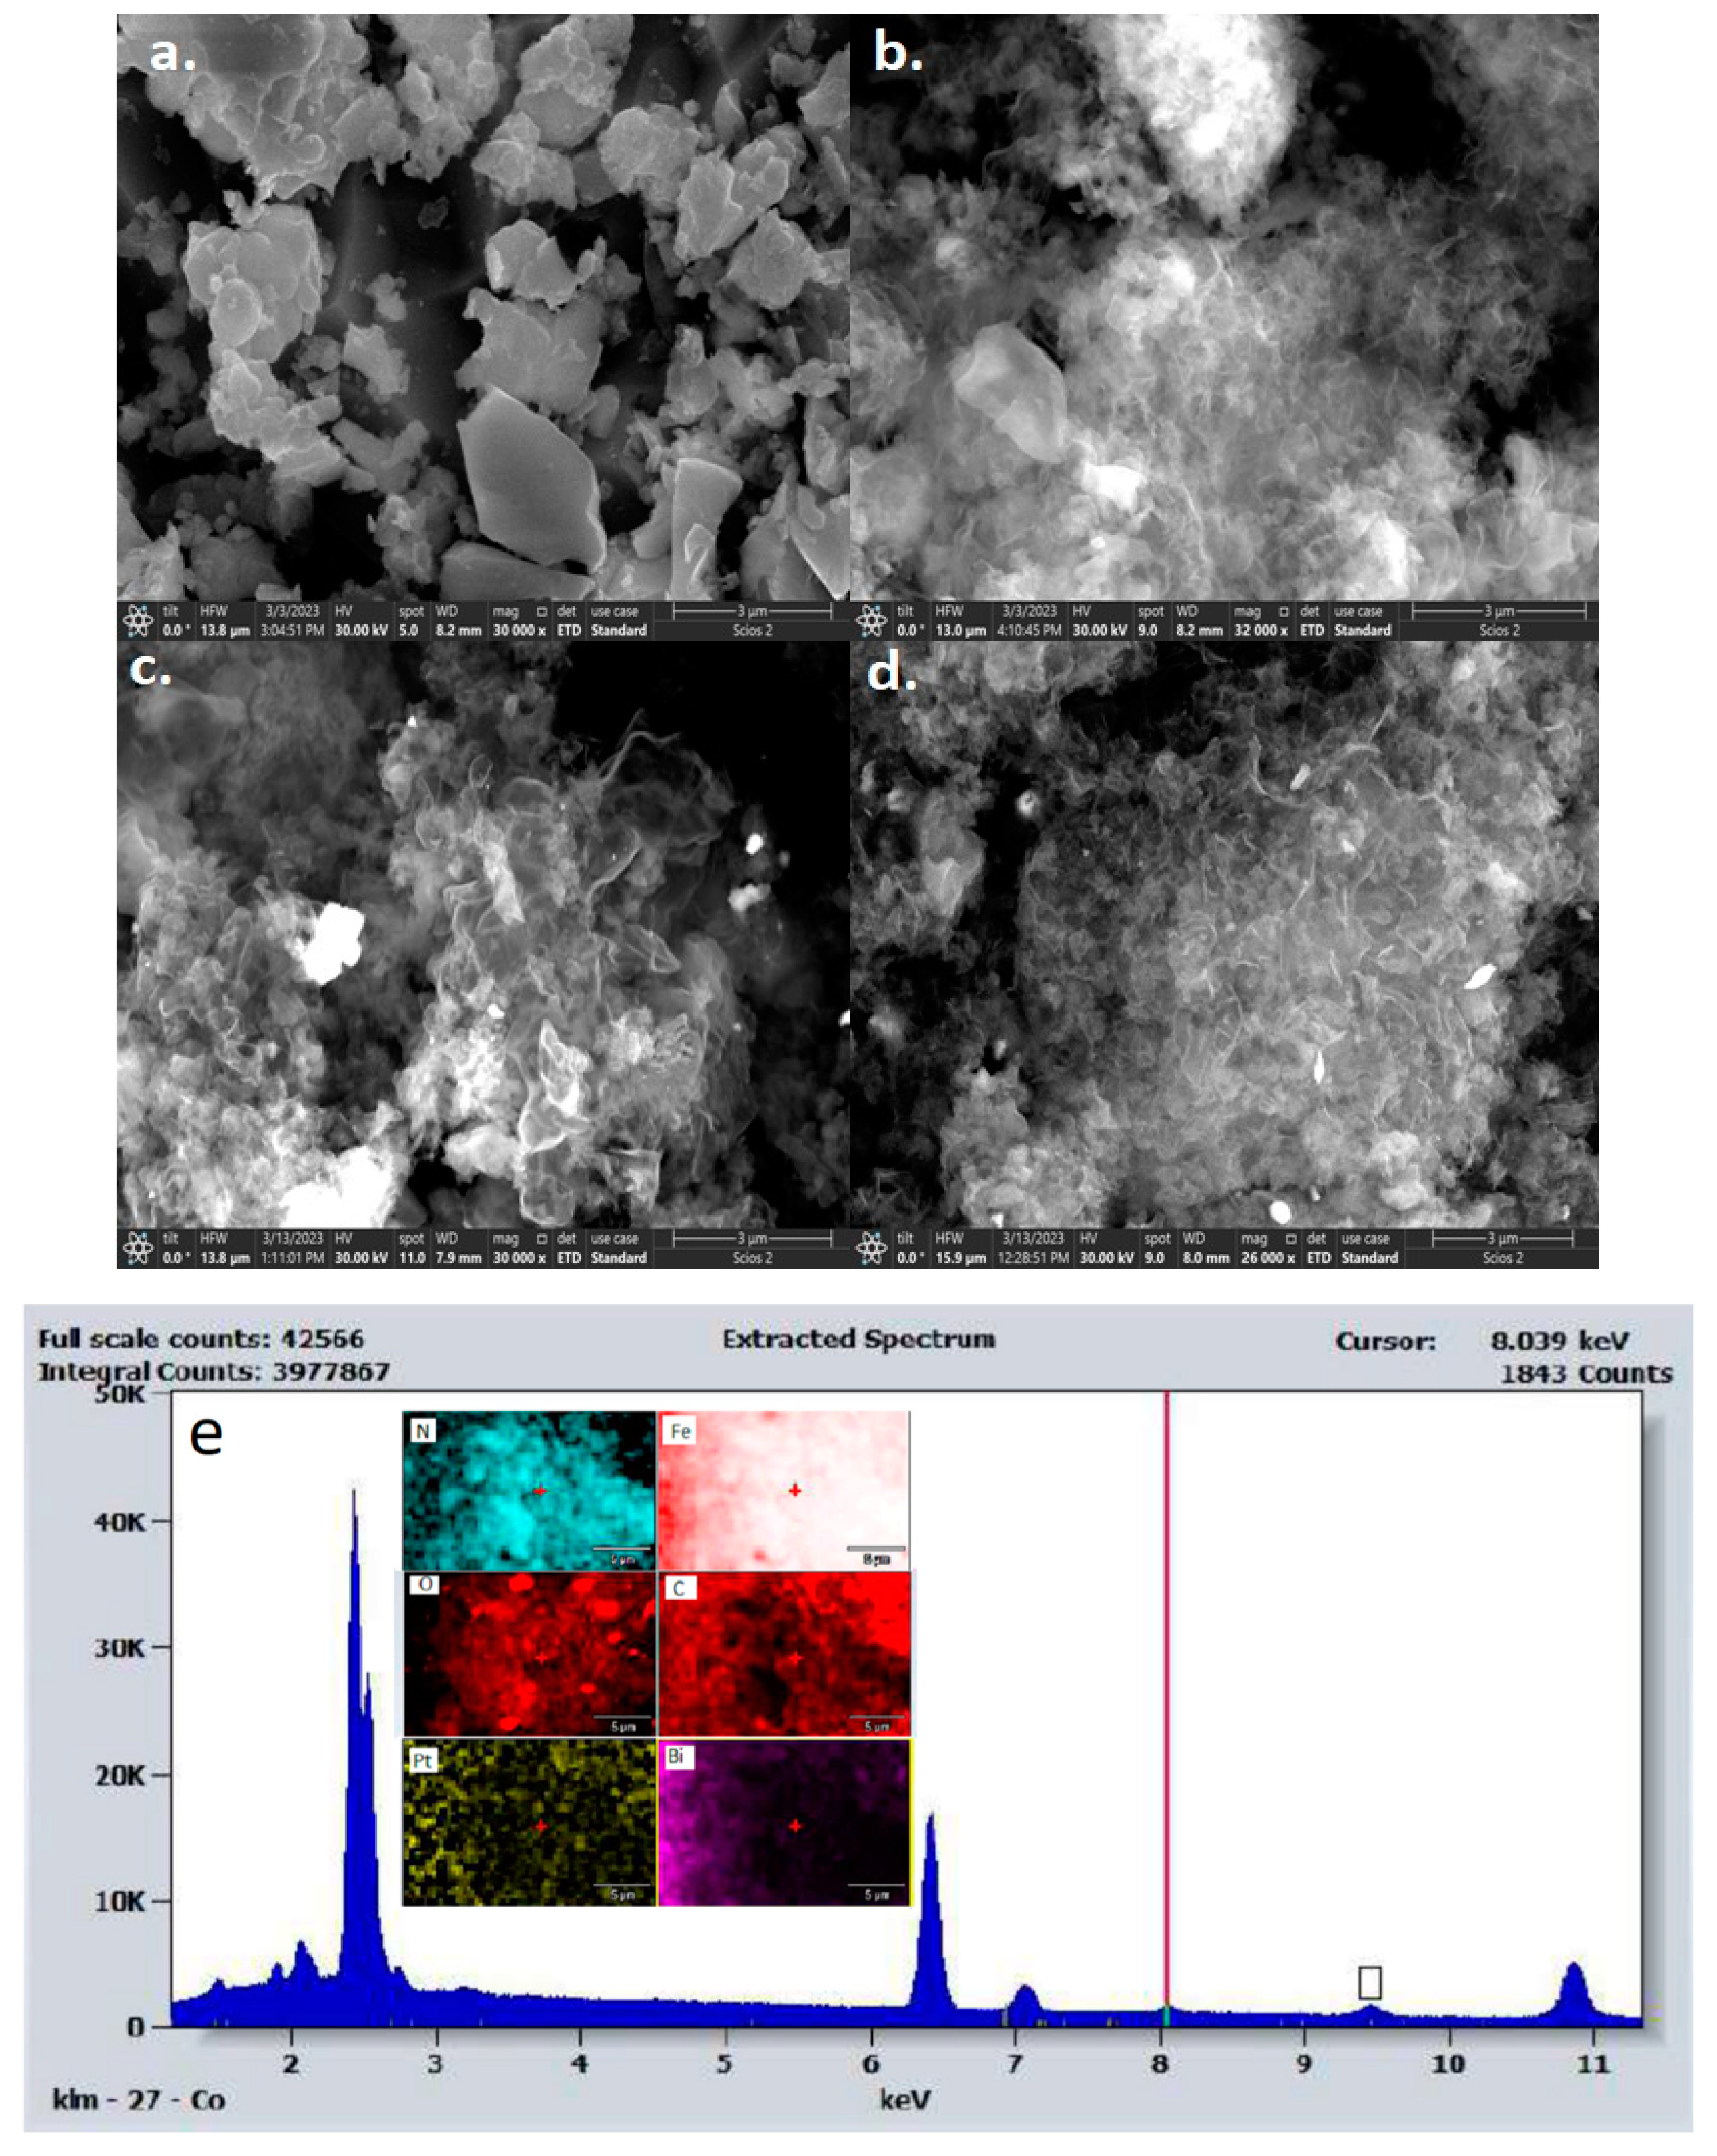This screenshot has width=1717, height=2156.
Task: Click the 'Extracted Spectrum' title
Action: [859, 1339]
